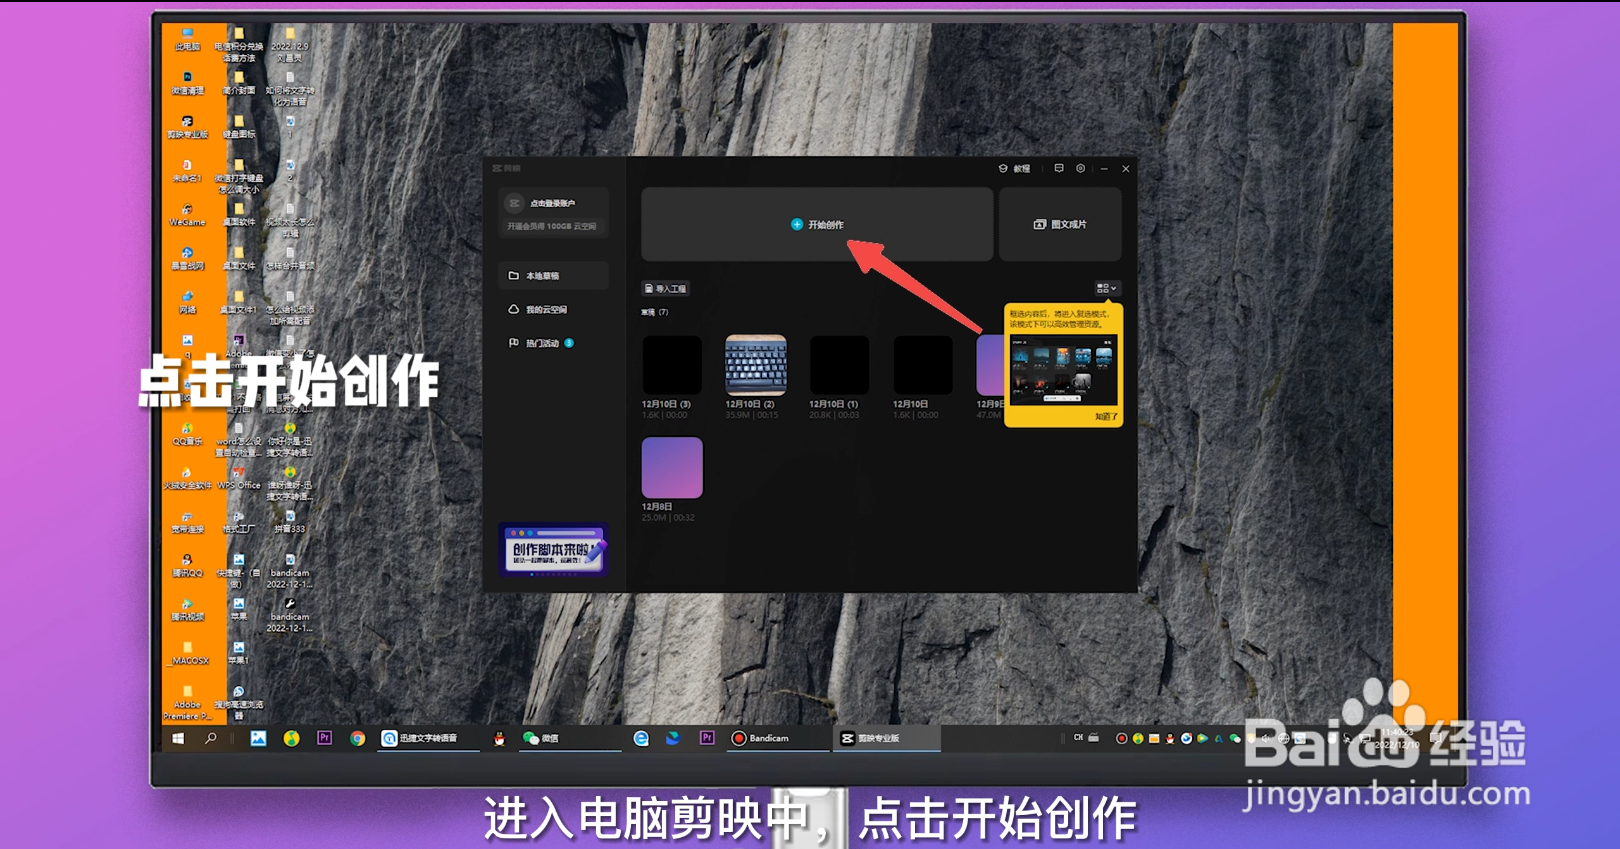Open draft 12月10日 (3) thumbnail
The height and width of the screenshot is (849, 1620).
[672, 365]
